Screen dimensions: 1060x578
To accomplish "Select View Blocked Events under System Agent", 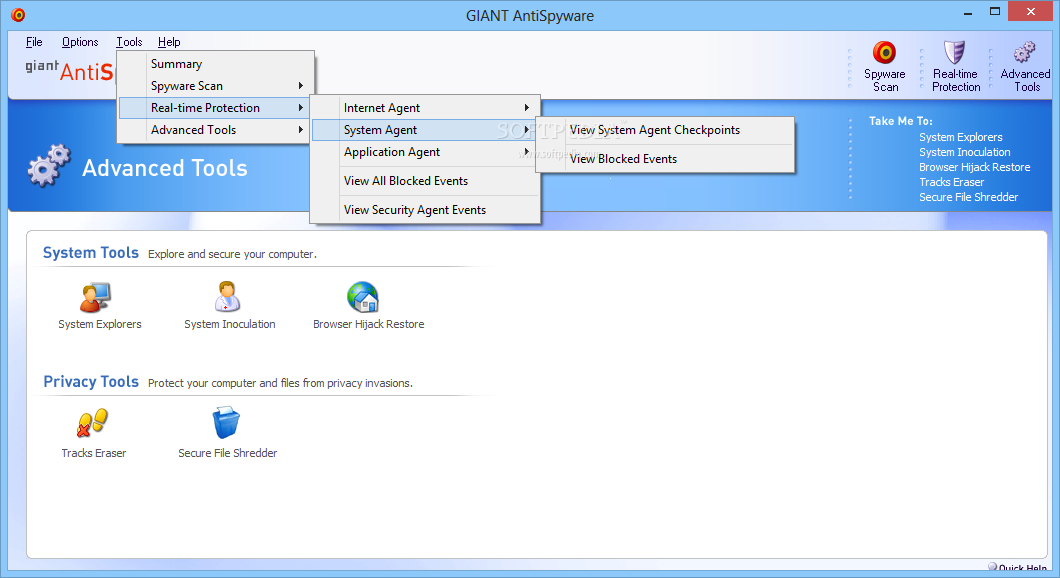I will click(x=665, y=159).
